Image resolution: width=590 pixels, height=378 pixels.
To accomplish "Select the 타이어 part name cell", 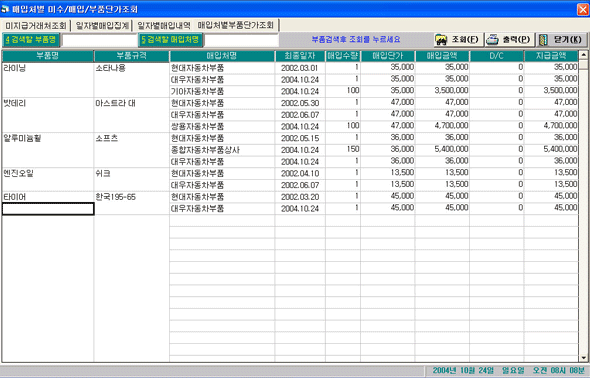I will 48,197.
